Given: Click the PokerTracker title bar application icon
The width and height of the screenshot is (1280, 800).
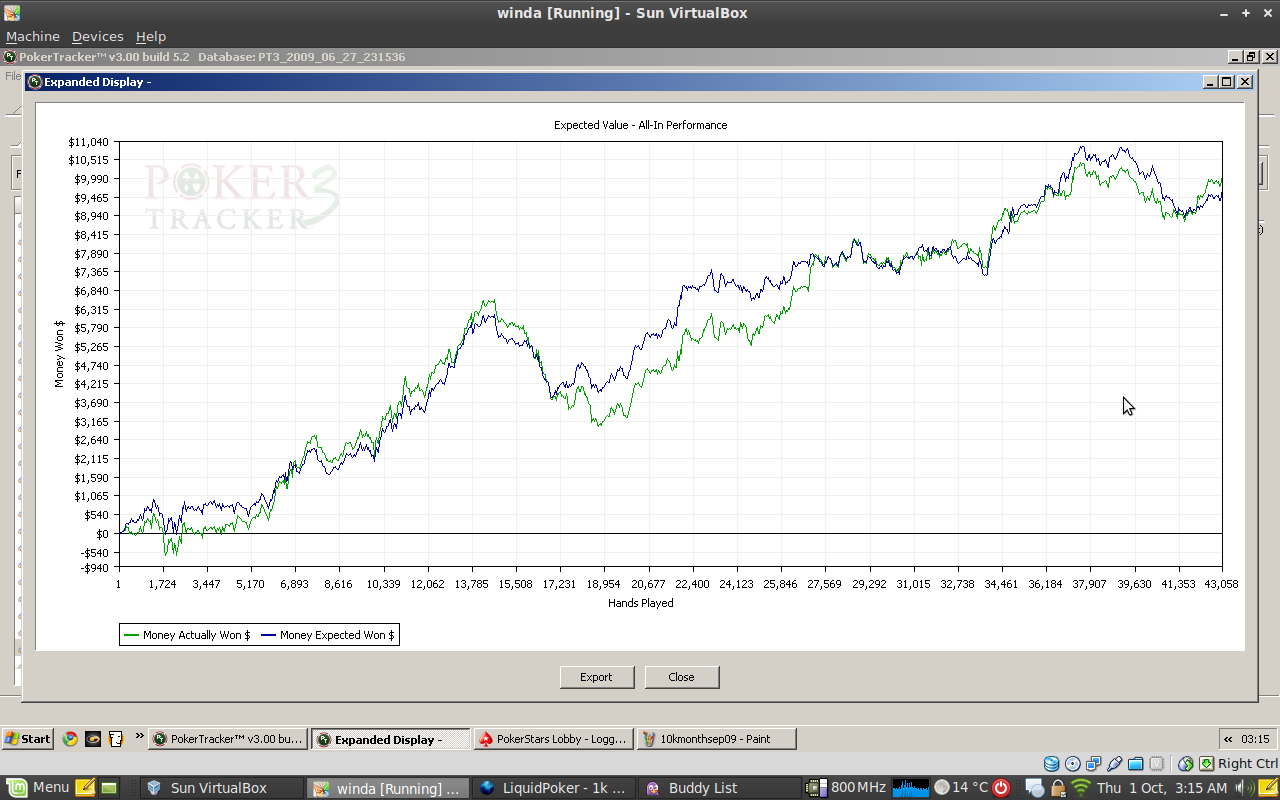Looking at the screenshot, I should (10, 57).
